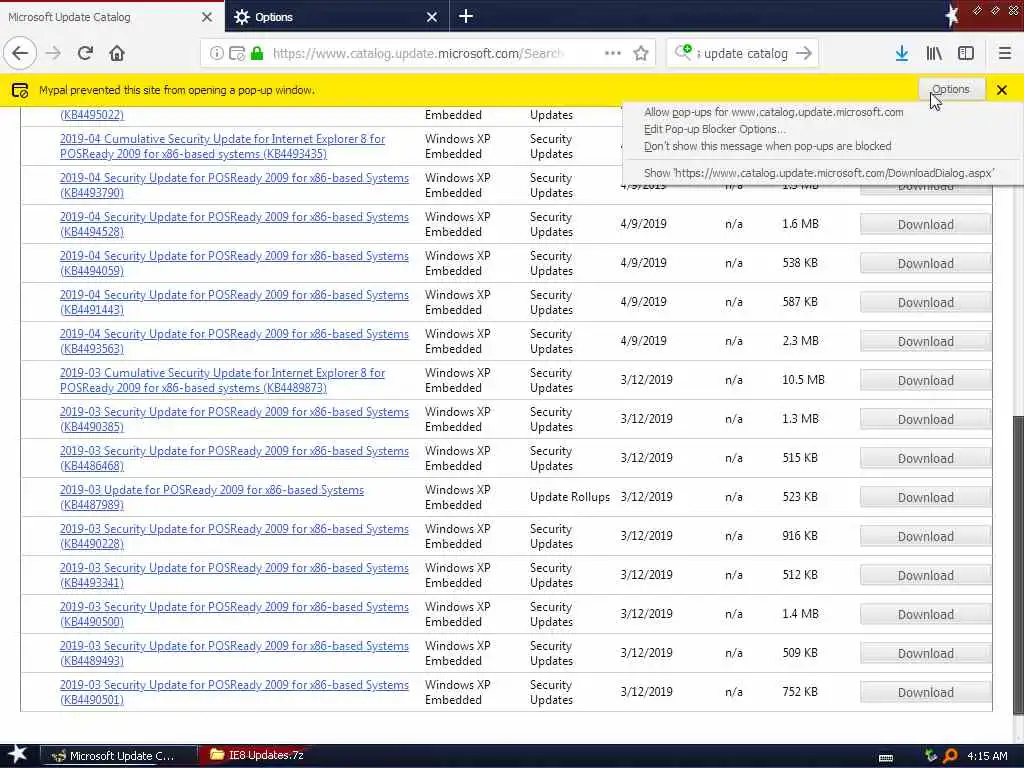1024x768 pixels.
Task: Click the orange search icon in the system tray
Action: point(950,756)
